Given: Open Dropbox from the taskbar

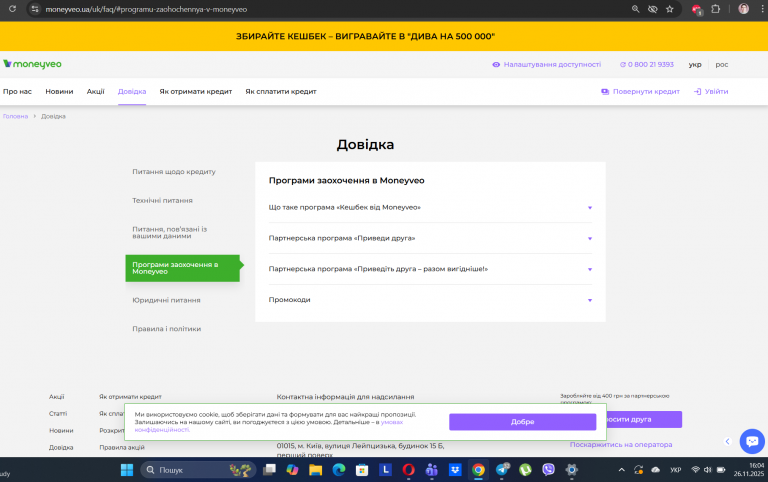Looking at the screenshot, I should 455,470.
